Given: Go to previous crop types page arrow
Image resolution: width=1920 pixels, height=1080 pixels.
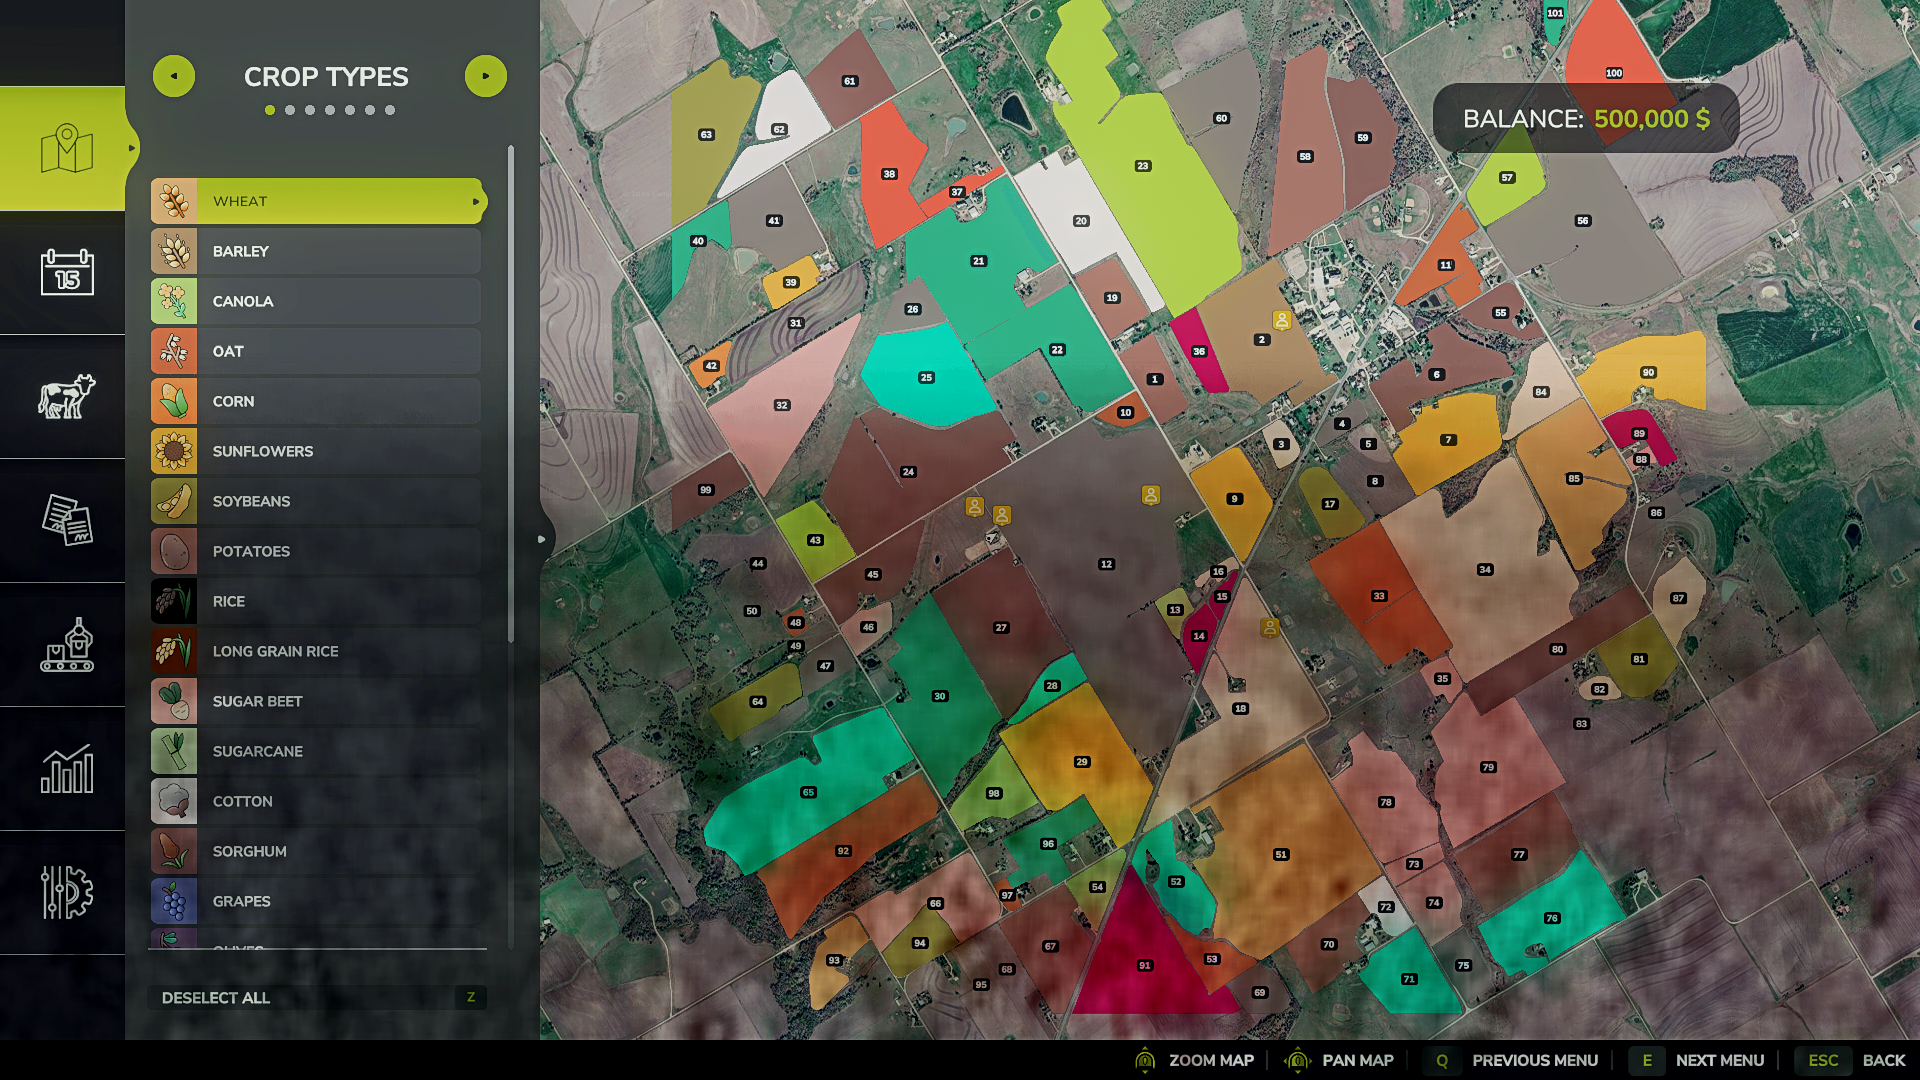Looking at the screenshot, I should point(174,76).
